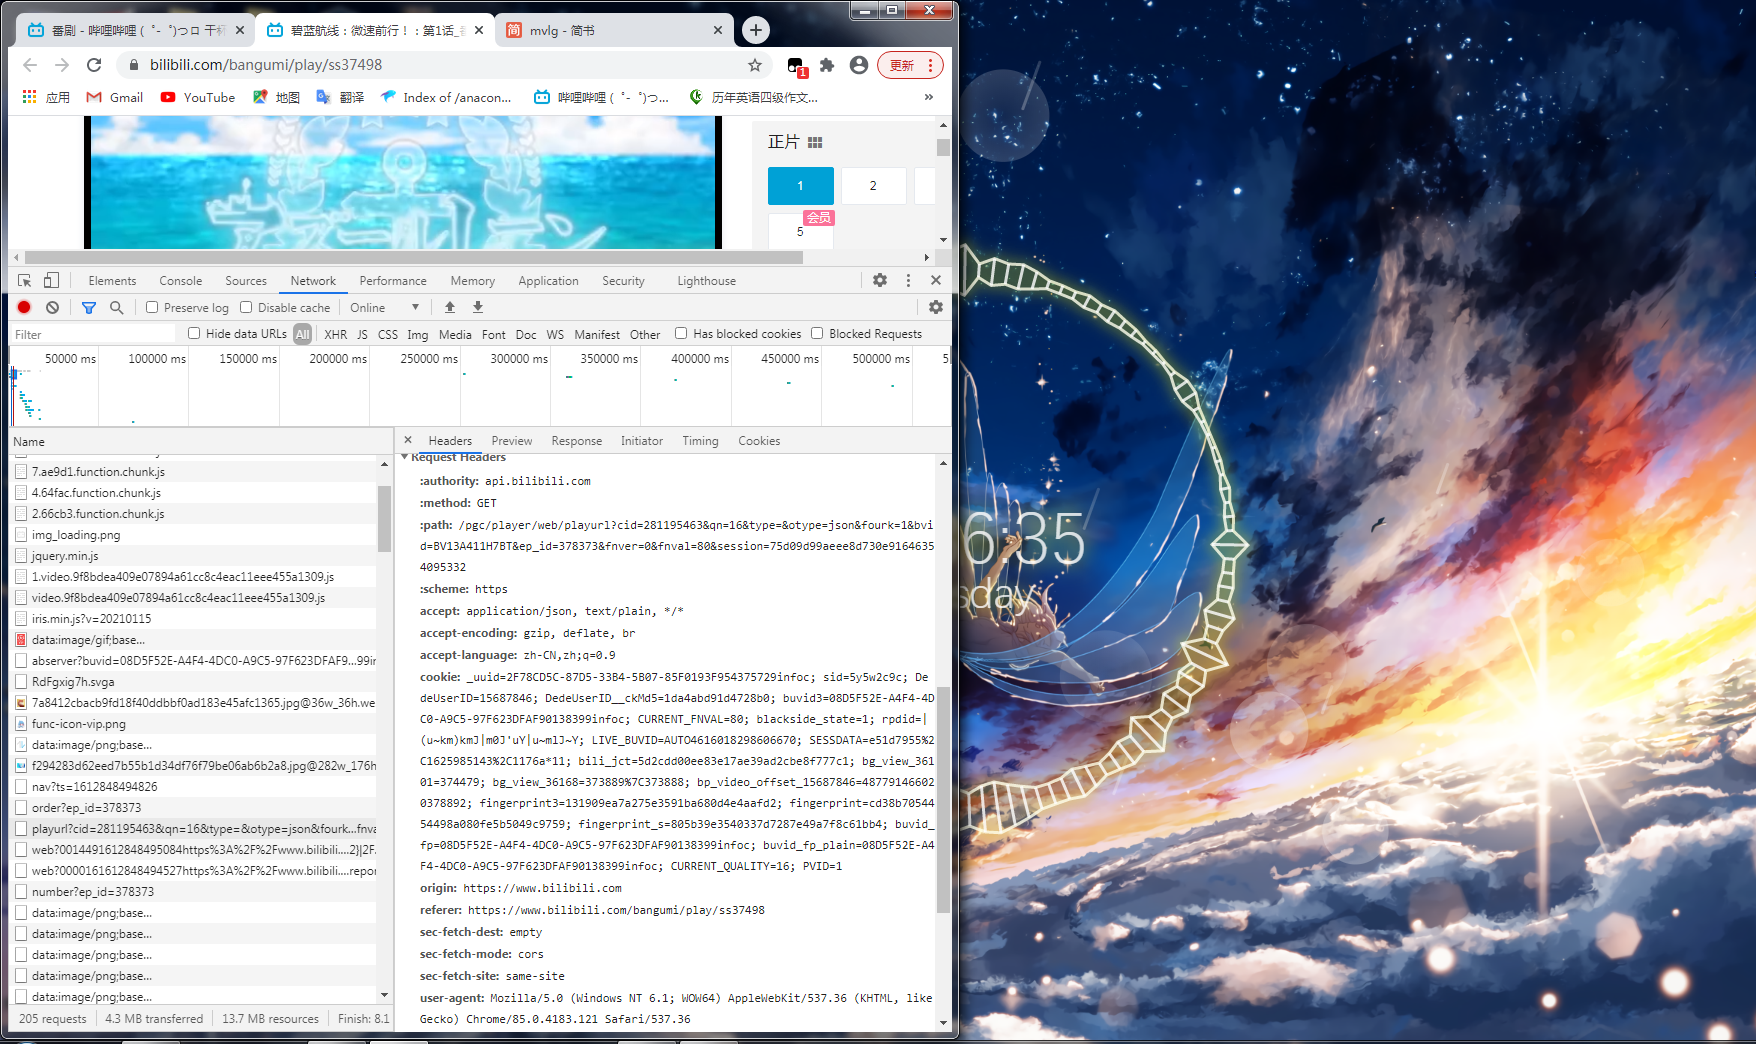Click the browser back arrow
Viewport: 1756px width, 1044px height.
tap(30, 65)
